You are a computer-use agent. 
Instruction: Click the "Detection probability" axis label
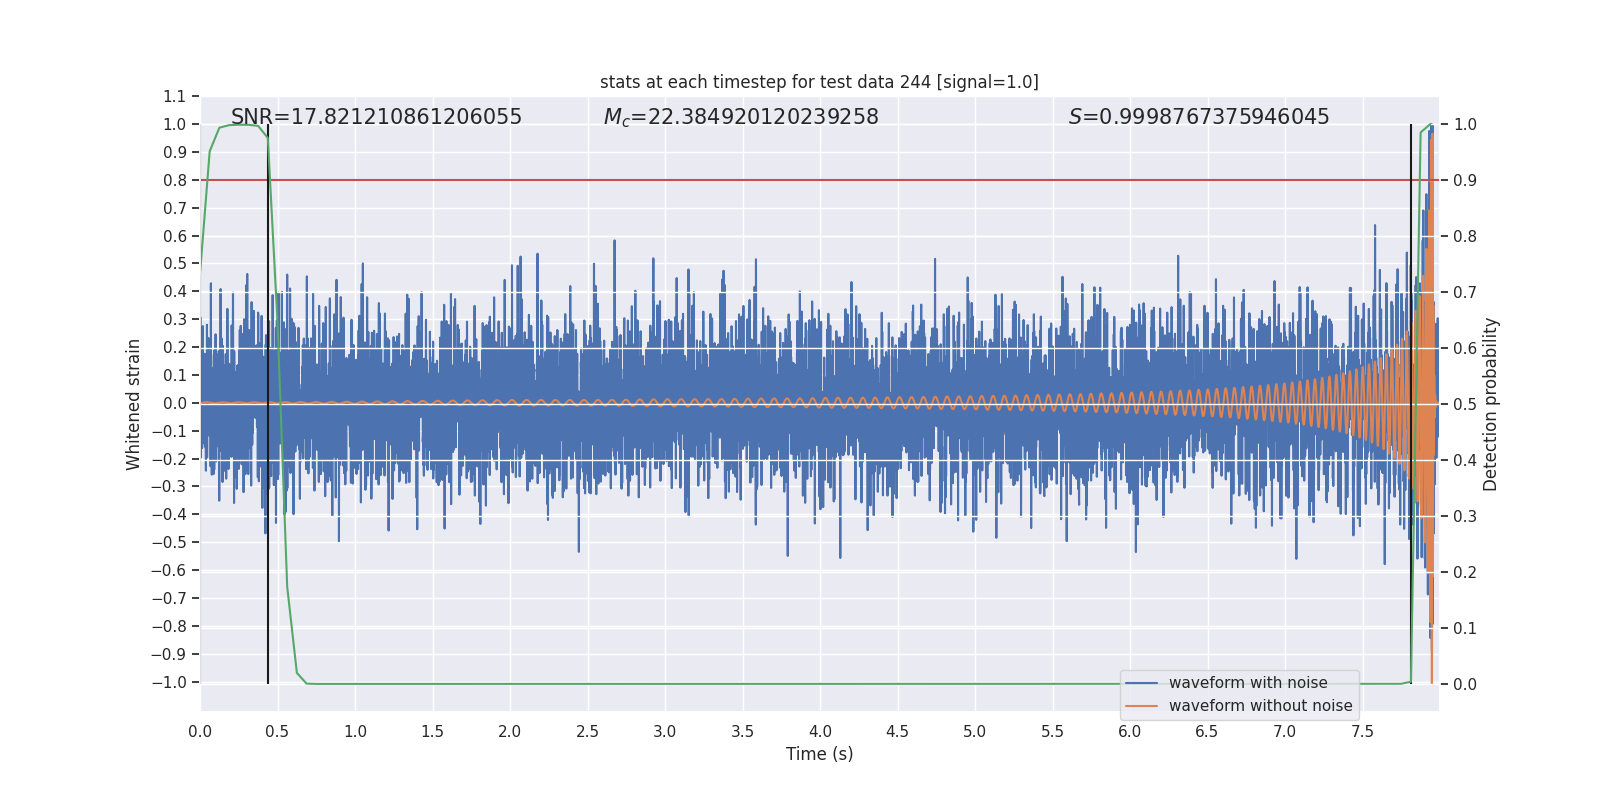click(1490, 404)
